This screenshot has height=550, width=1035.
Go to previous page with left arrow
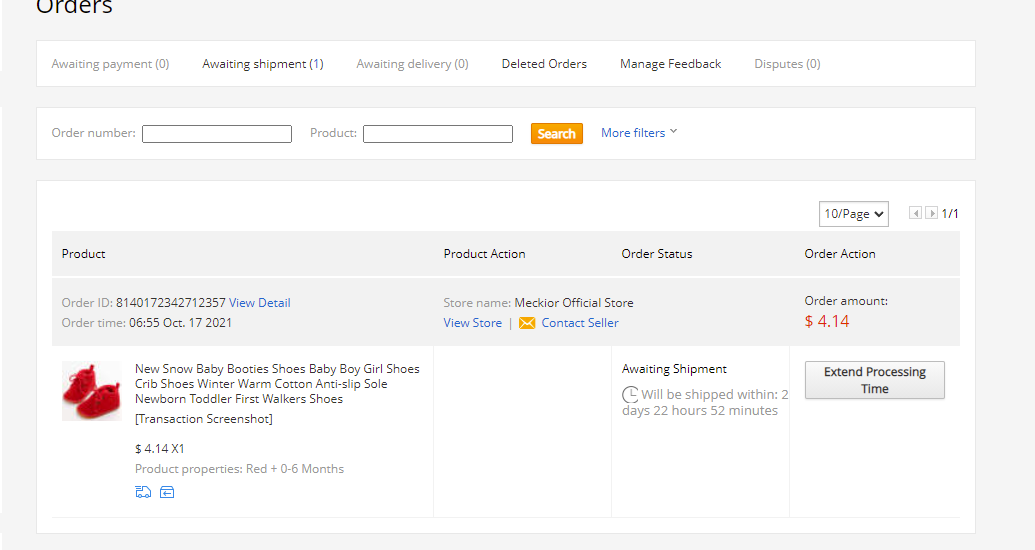915,213
